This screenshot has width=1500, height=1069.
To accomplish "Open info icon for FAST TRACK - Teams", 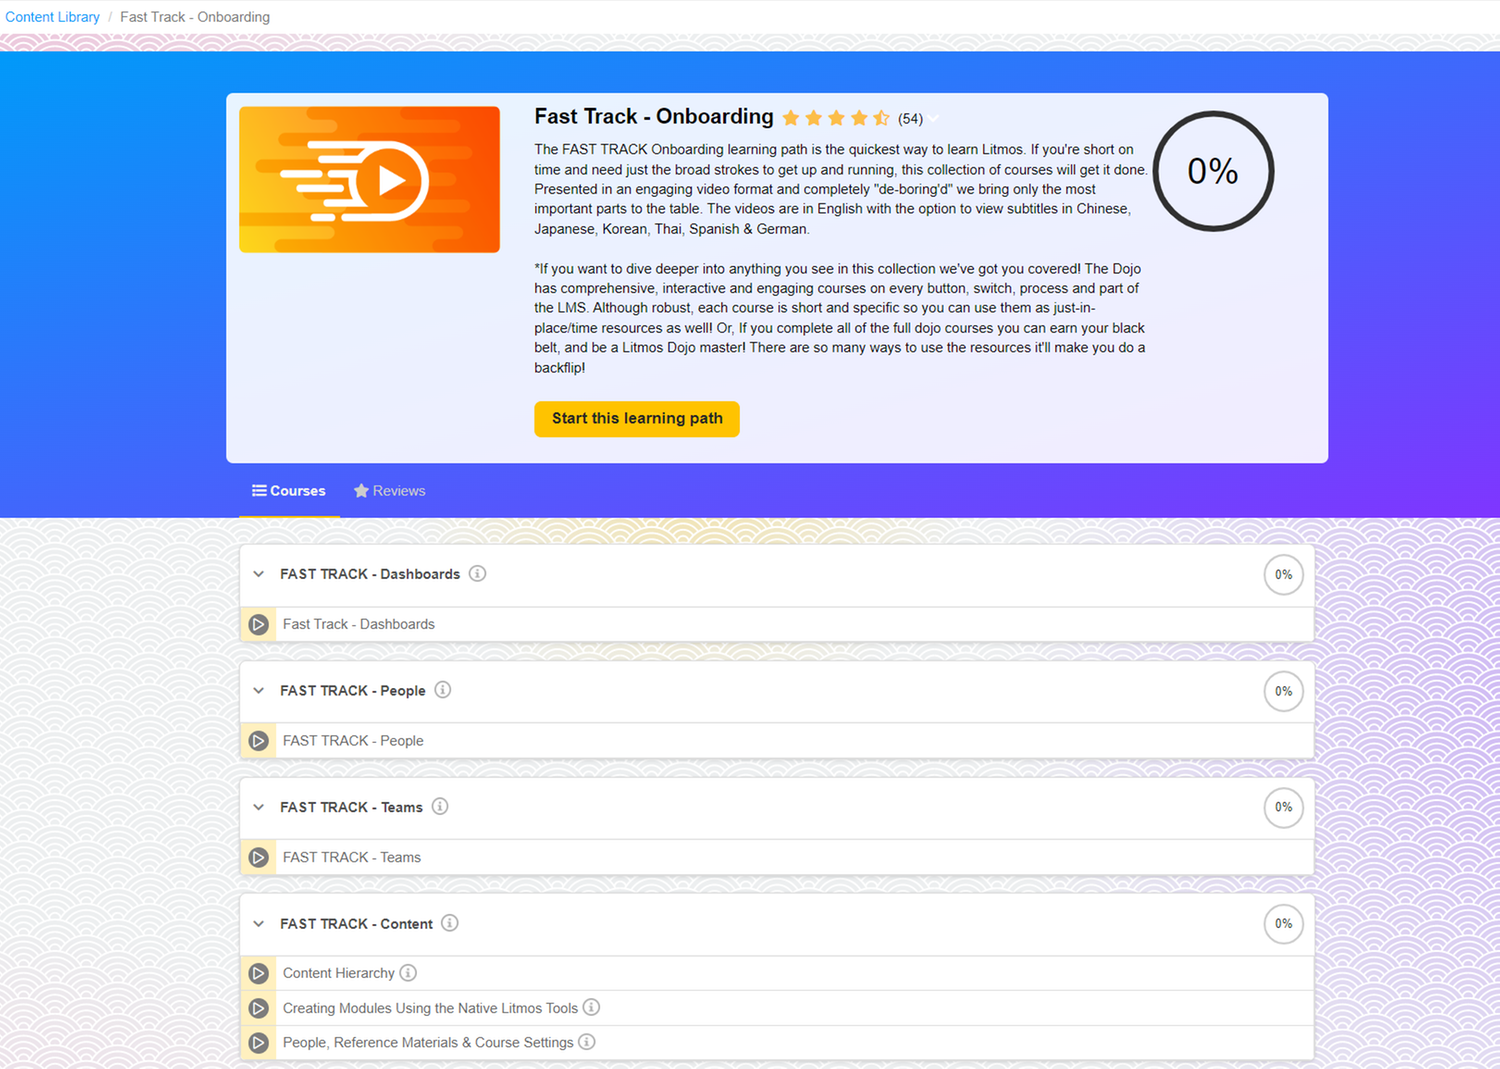I will coord(440,807).
